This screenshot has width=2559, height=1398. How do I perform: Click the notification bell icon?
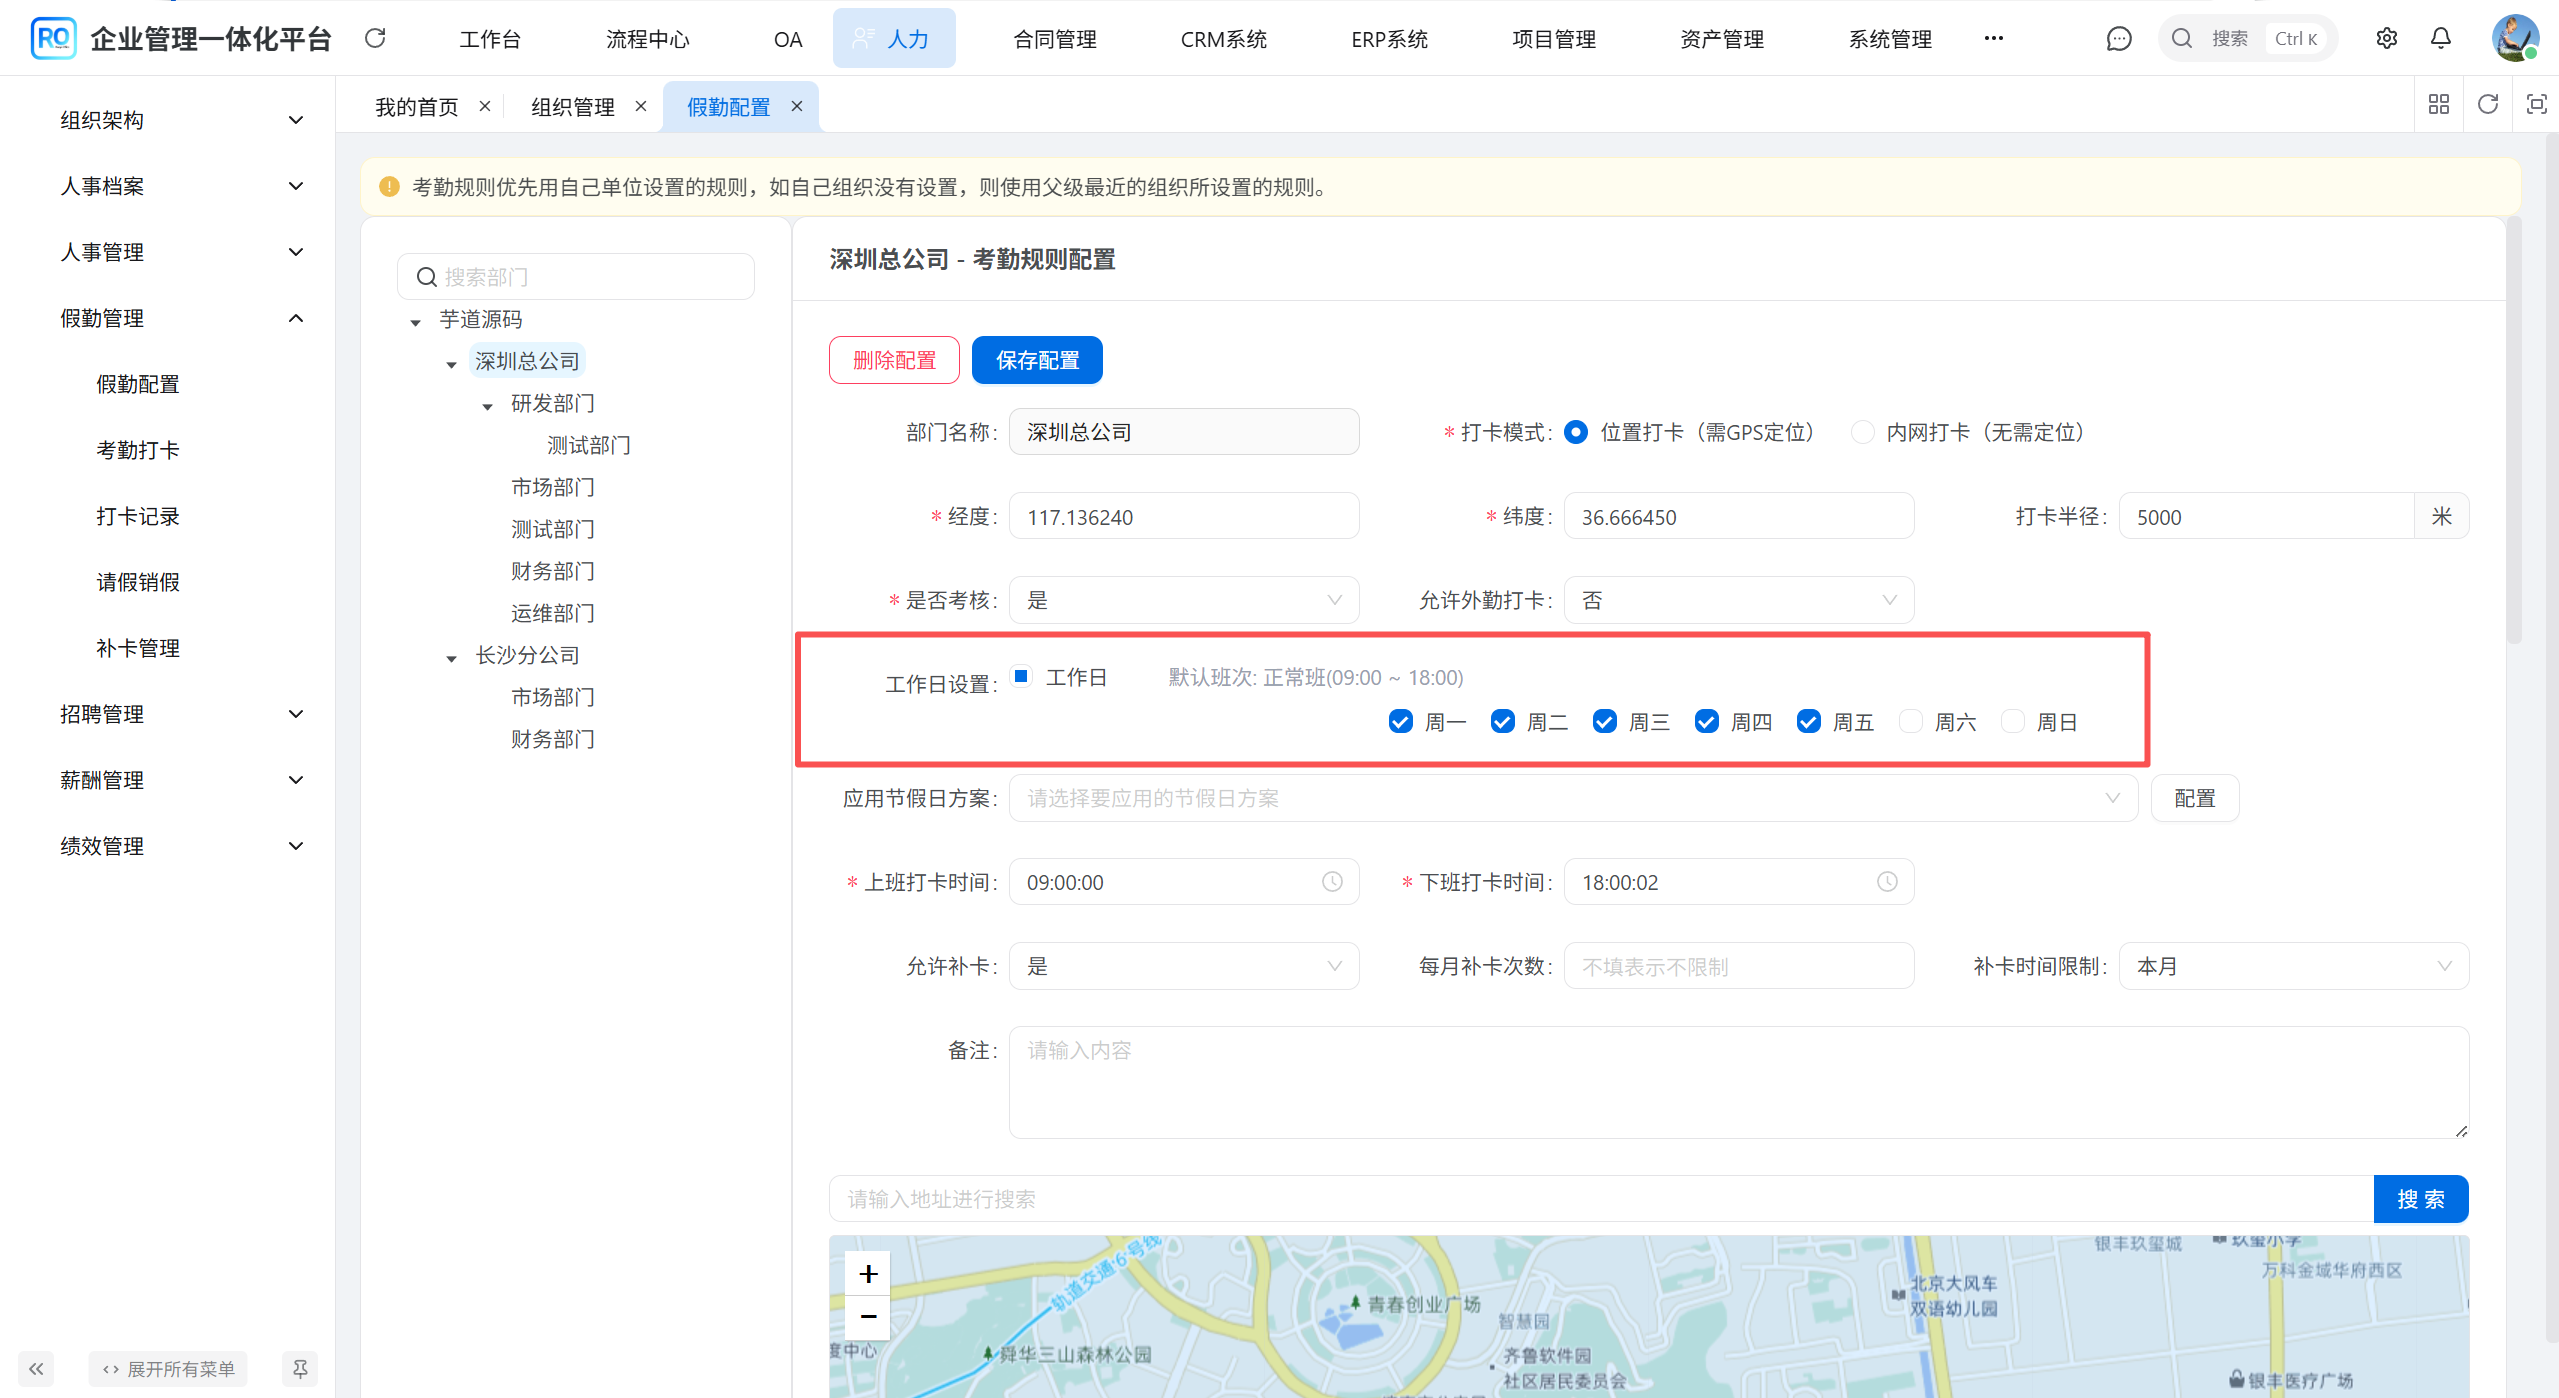pos(2440,38)
